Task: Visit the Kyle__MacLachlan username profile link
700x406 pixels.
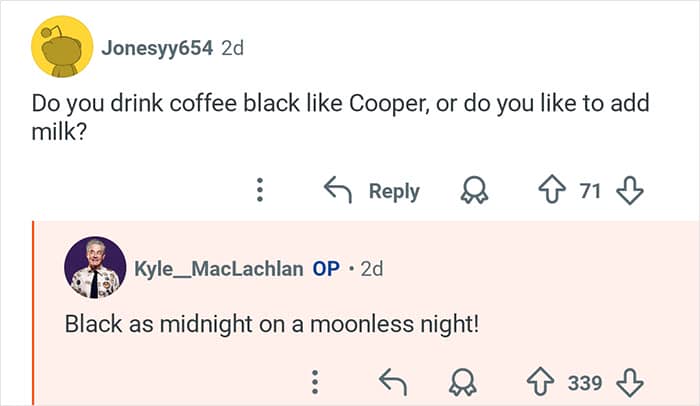Action: 219,269
